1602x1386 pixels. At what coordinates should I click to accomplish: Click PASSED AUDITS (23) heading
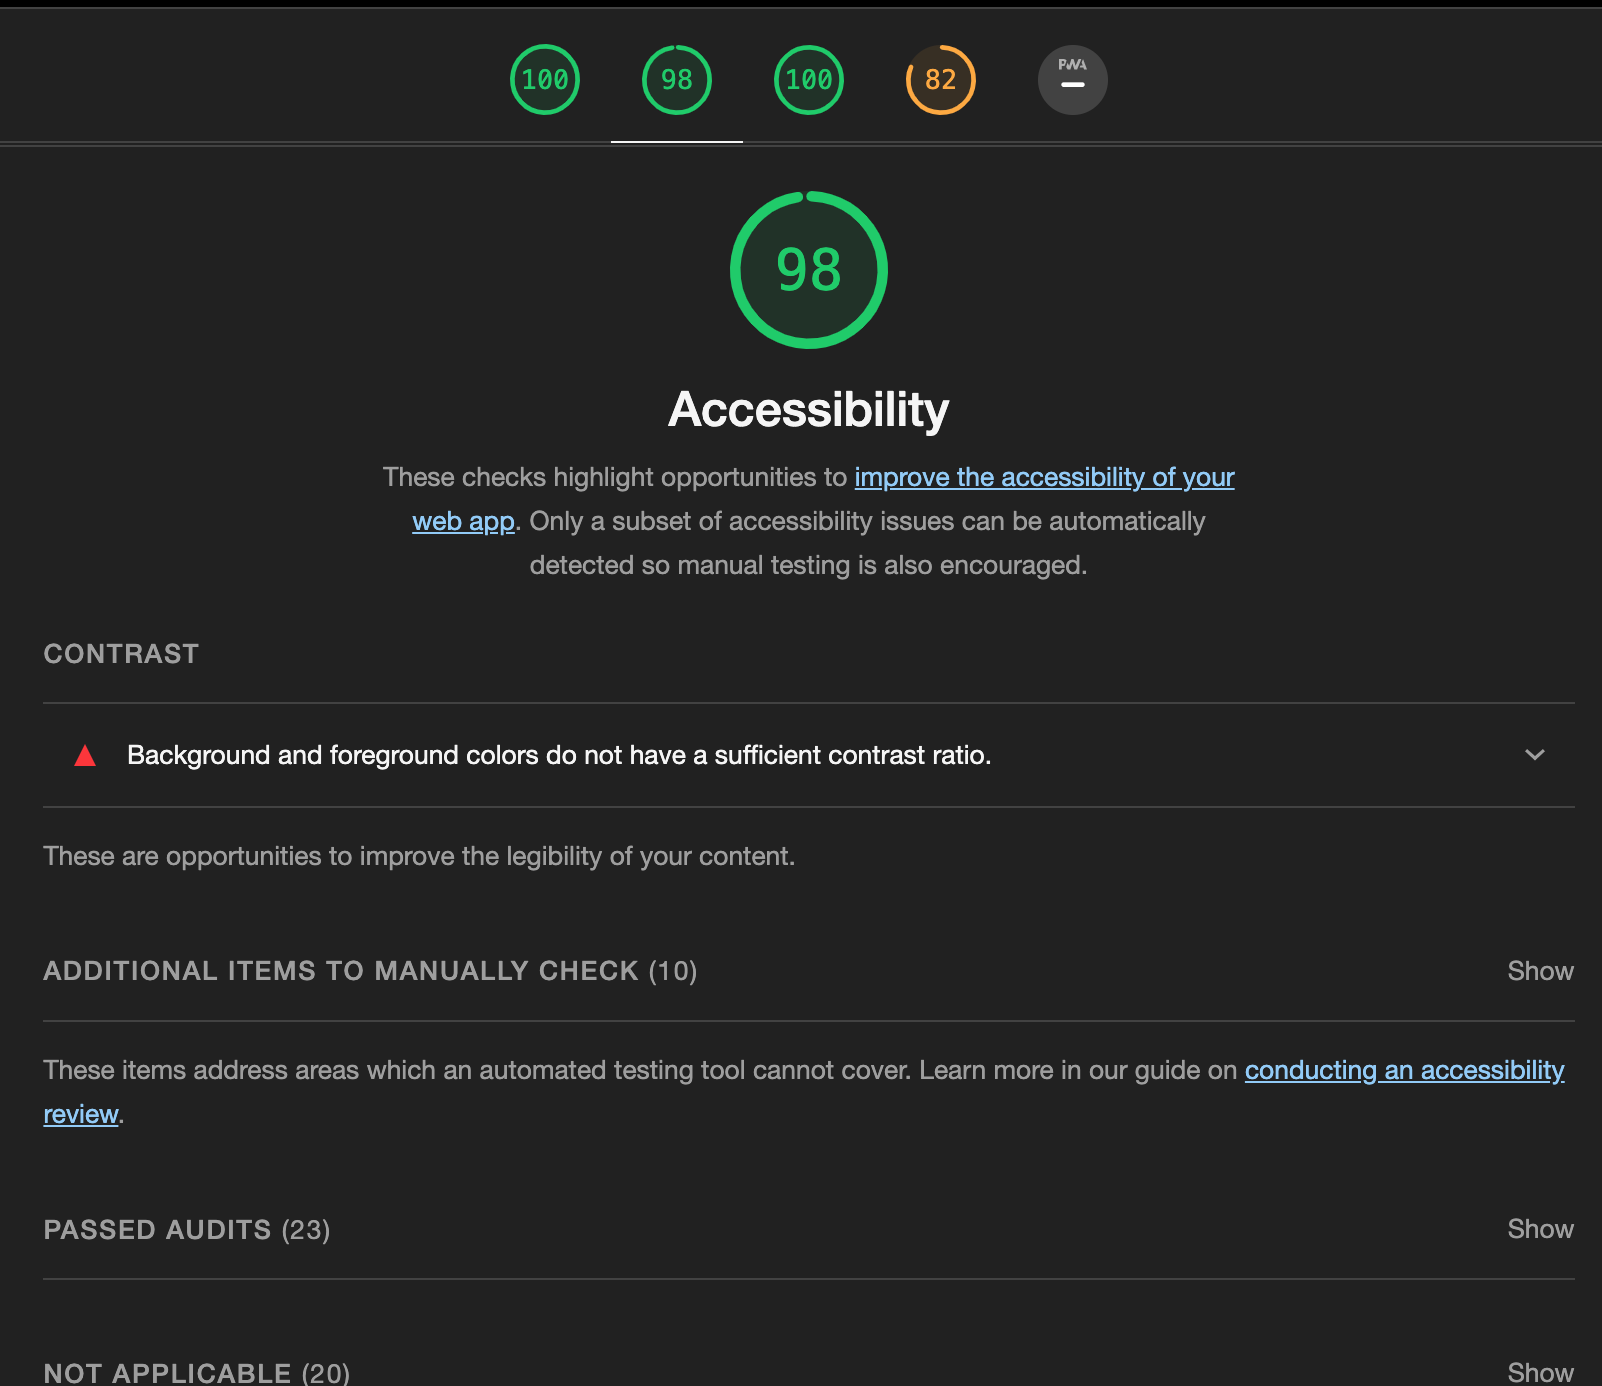(x=187, y=1229)
